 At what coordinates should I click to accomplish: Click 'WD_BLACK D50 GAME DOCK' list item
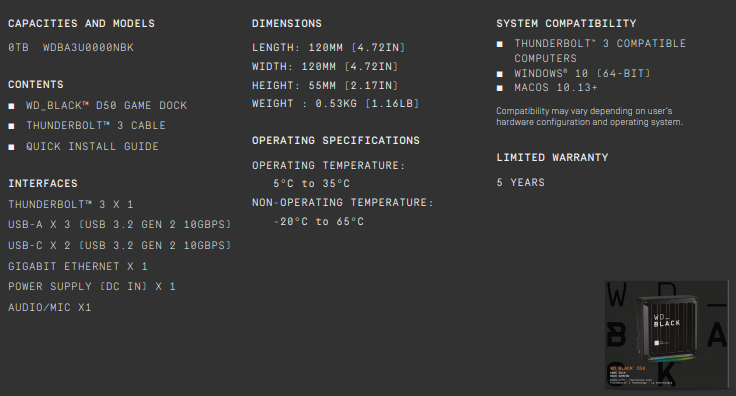pos(107,106)
